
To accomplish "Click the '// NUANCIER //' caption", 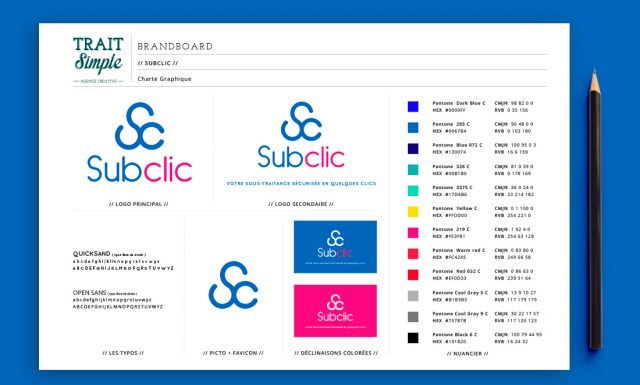I will tap(467, 354).
